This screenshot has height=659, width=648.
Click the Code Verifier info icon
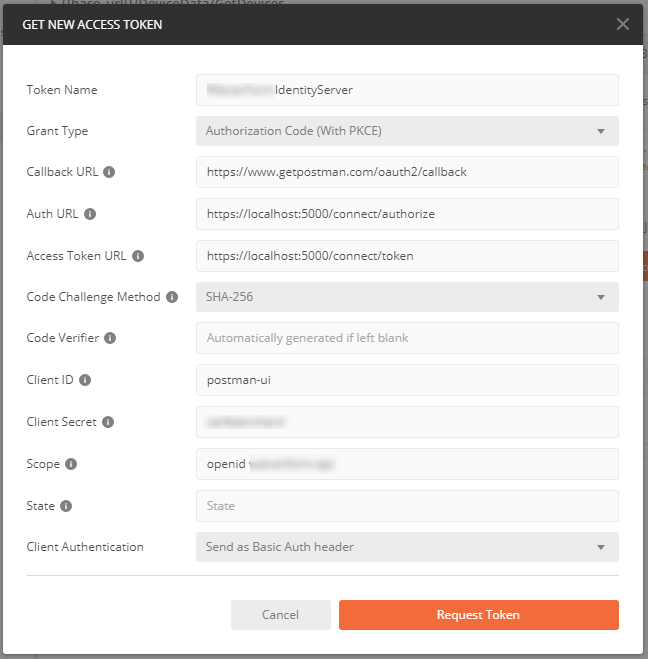[110, 338]
